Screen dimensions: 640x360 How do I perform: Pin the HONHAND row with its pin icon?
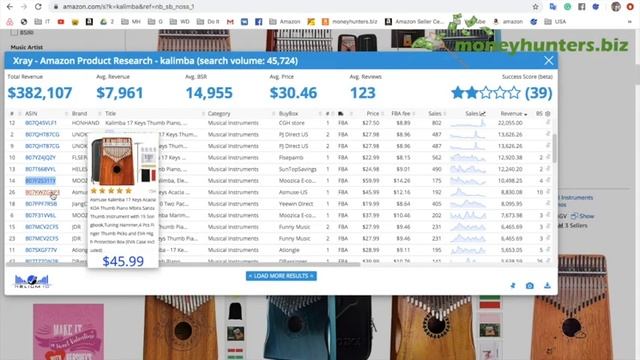pyautogui.click(x=548, y=122)
